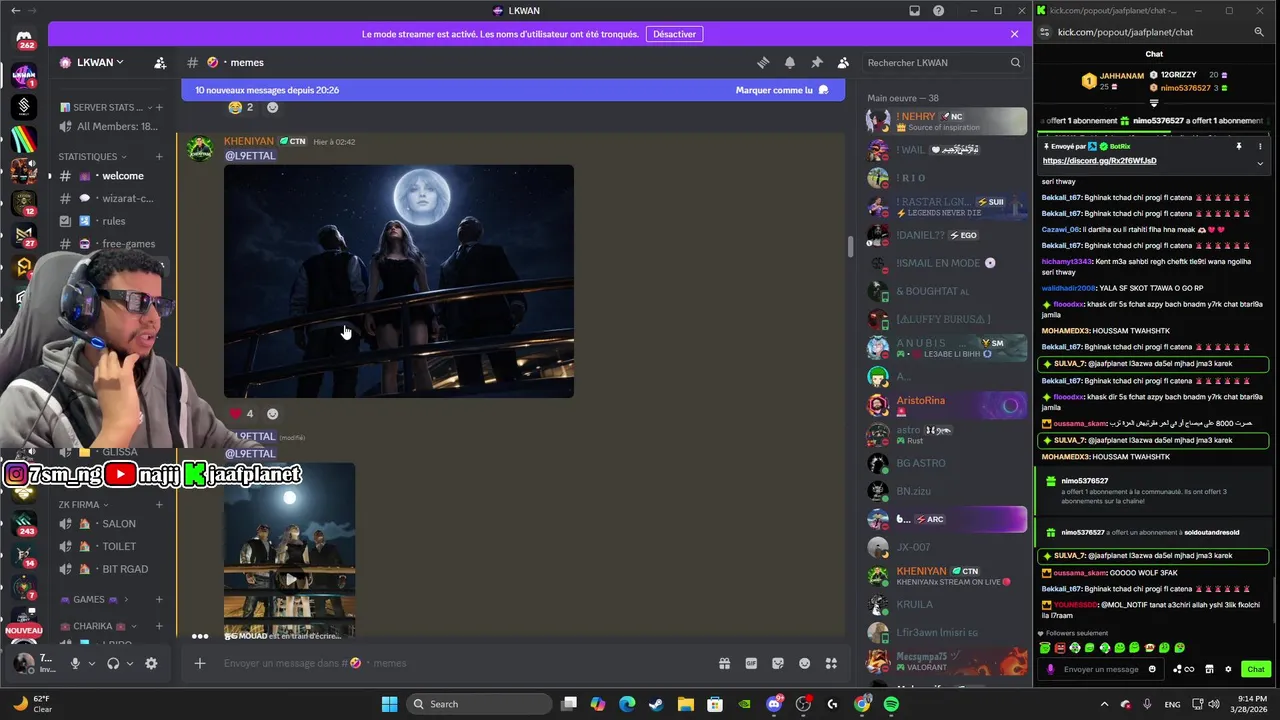This screenshot has width=1280, height=720.
Task: Open the gift icon in message bar
Action: click(724, 663)
